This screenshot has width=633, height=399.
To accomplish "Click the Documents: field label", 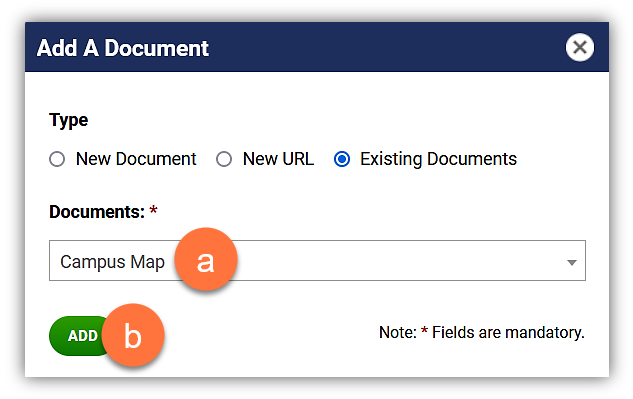I will click(x=97, y=212).
